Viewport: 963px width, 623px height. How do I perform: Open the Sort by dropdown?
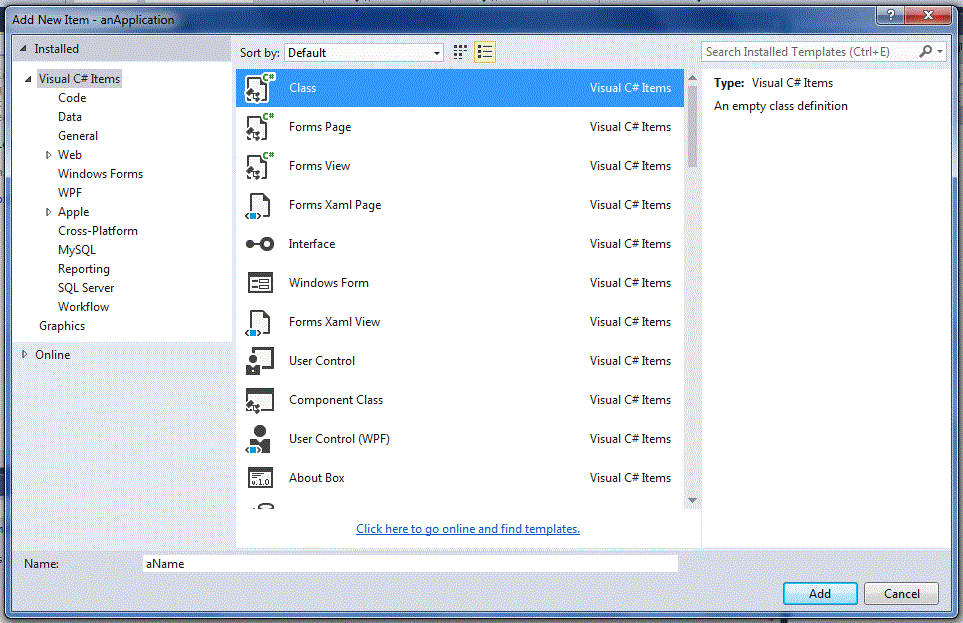(364, 53)
